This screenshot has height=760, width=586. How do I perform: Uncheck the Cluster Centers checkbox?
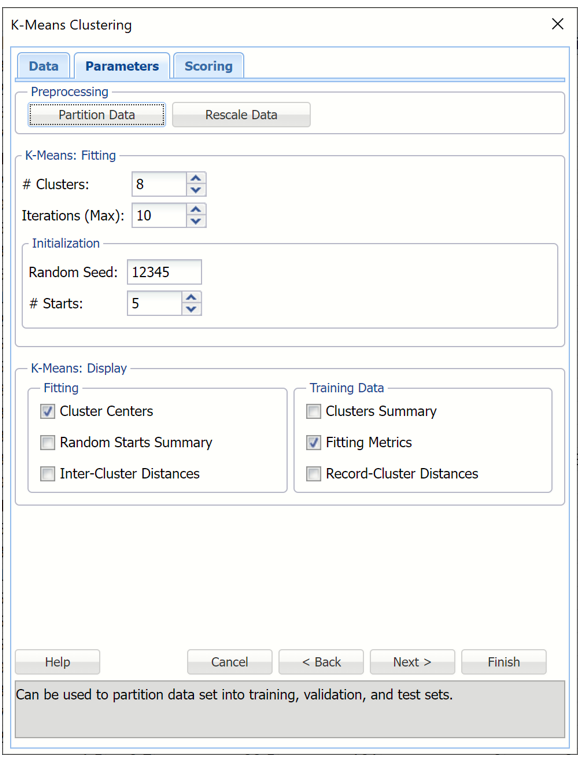(48, 412)
